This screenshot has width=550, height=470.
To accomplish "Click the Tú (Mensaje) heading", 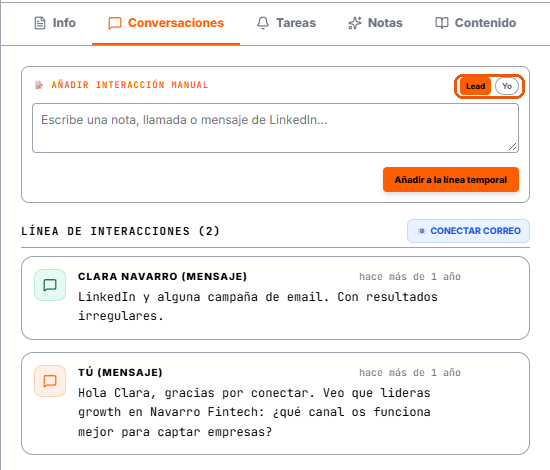I will click(x=120, y=372).
